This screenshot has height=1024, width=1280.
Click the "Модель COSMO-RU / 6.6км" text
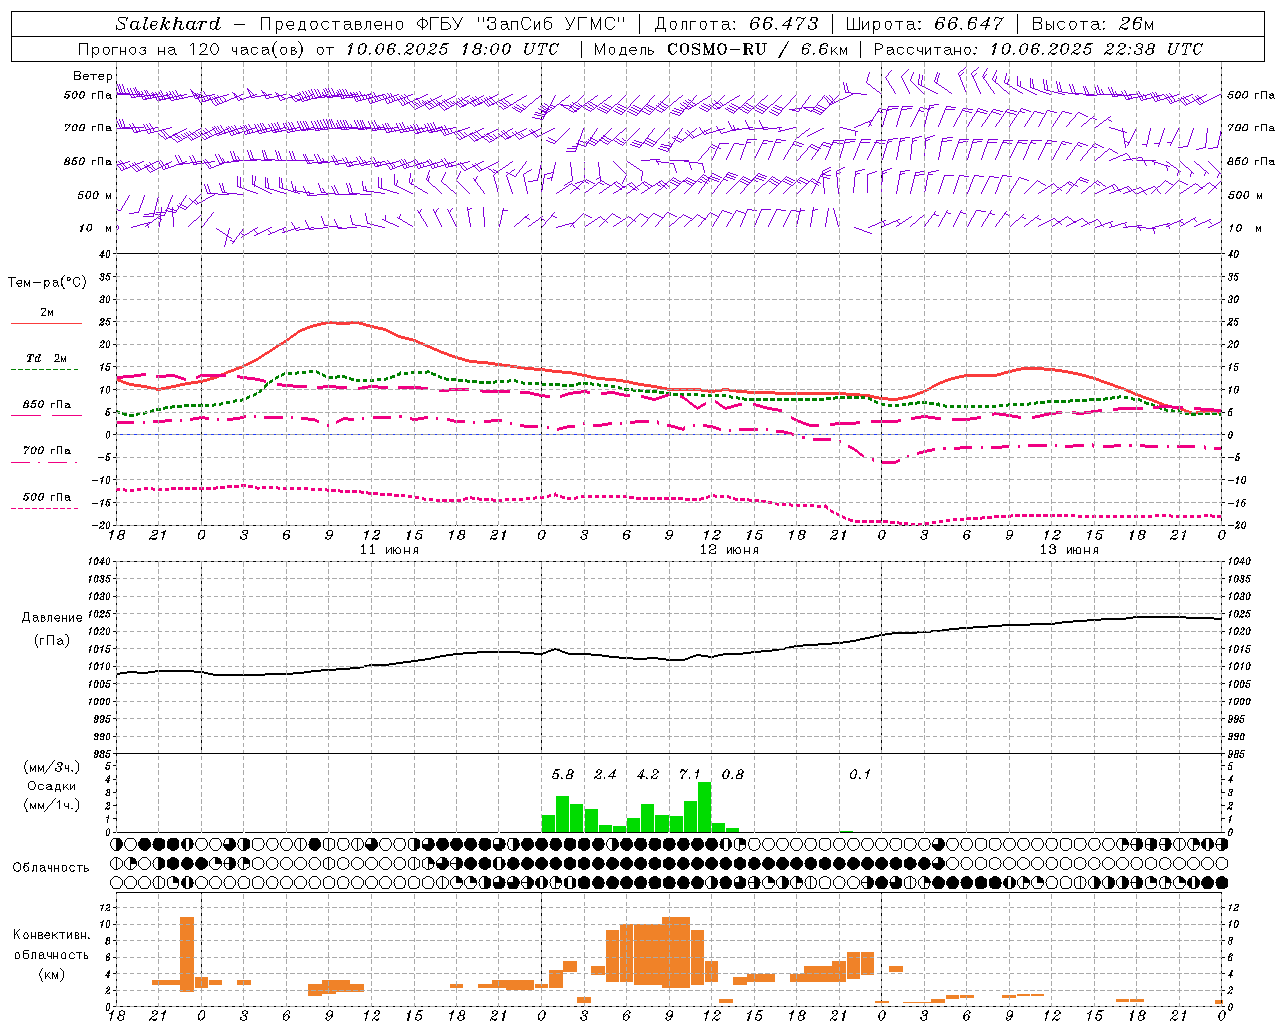[721, 49]
